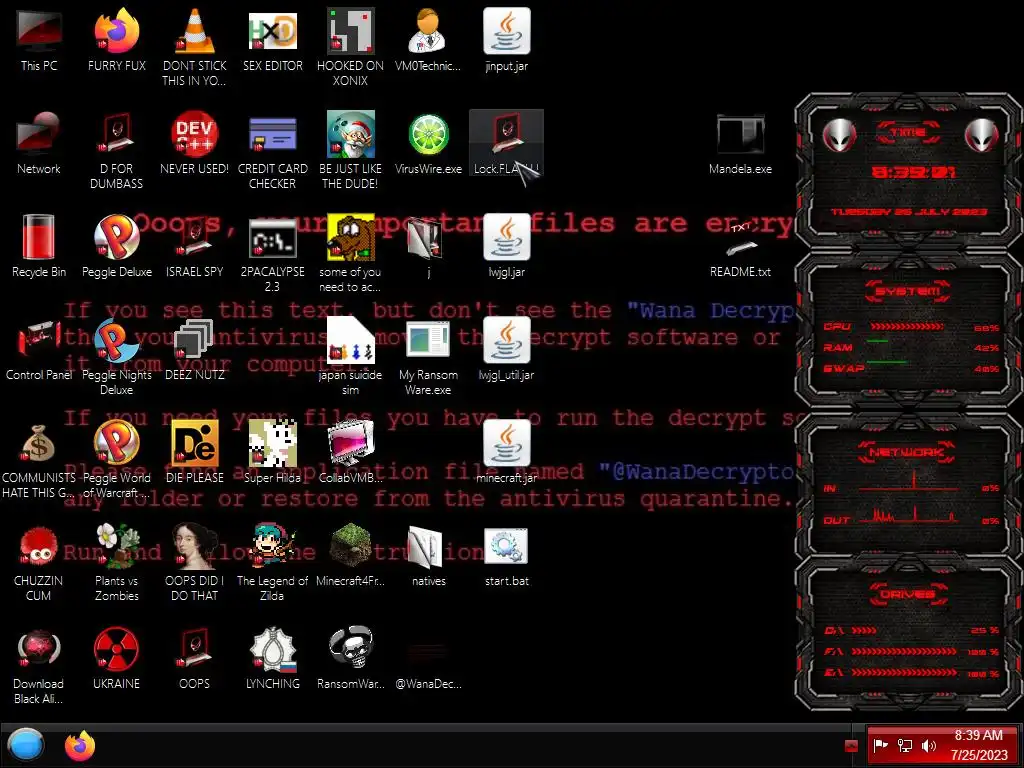Select the TIME widget panel
1024x768 pixels.
tap(908, 173)
